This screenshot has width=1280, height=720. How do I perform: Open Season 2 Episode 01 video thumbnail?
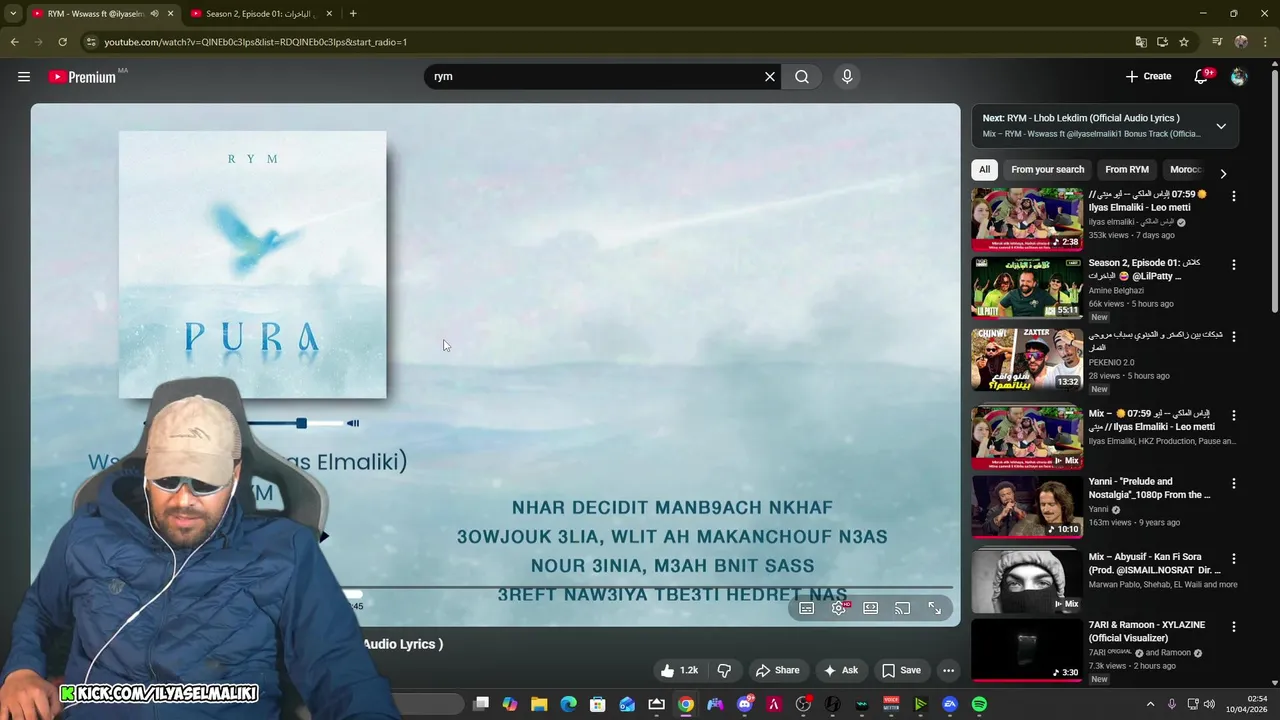click(x=1027, y=288)
